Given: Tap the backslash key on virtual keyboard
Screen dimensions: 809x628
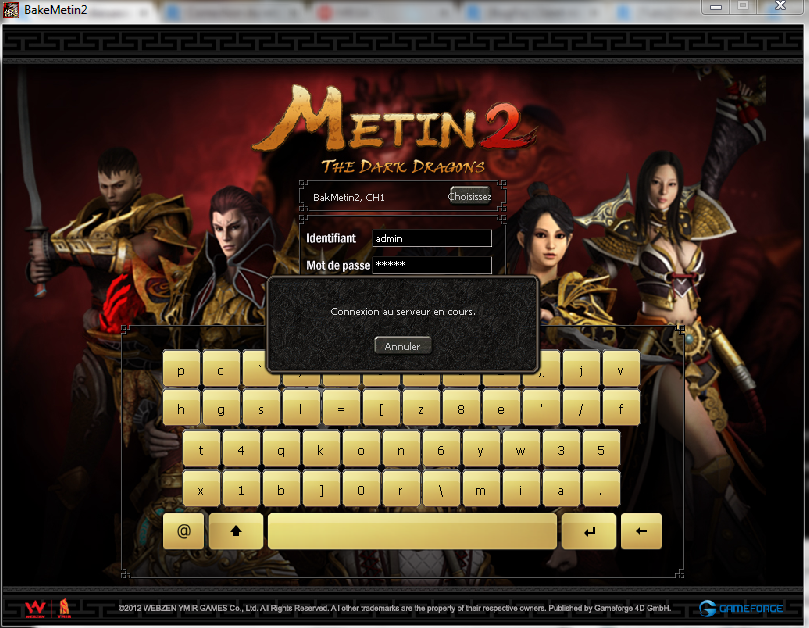Looking at the screenshot, I should (441, 490).
